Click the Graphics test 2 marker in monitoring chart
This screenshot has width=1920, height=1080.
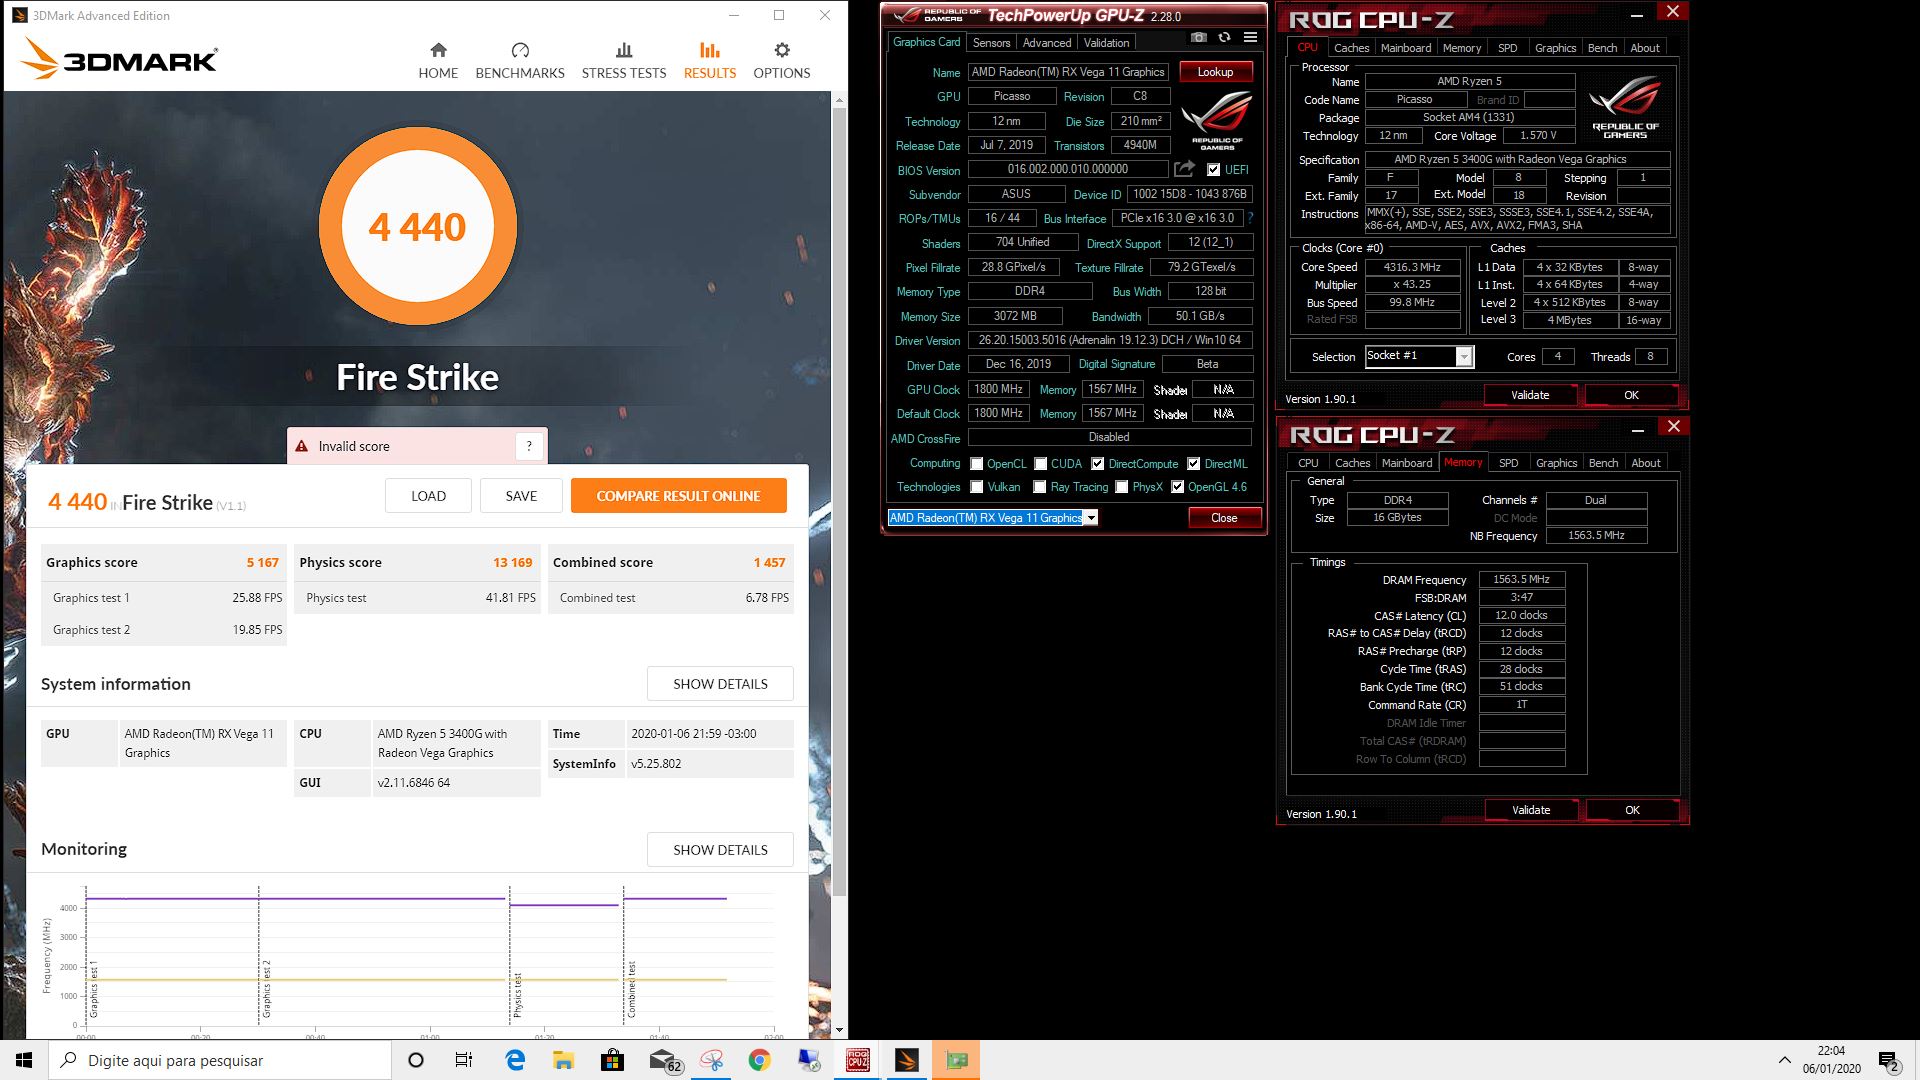click(267, 990)
